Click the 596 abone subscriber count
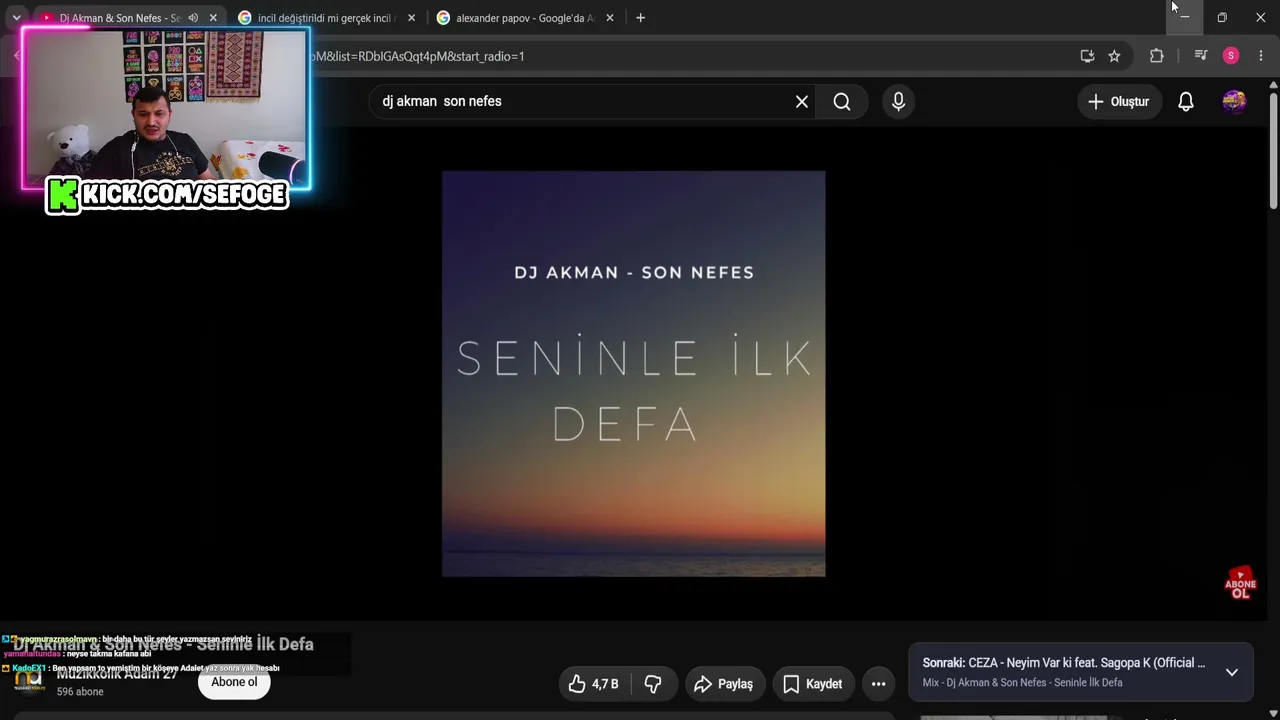This screenshot has width=1280, height=720. pyautogui.click(x=80, y=692)
